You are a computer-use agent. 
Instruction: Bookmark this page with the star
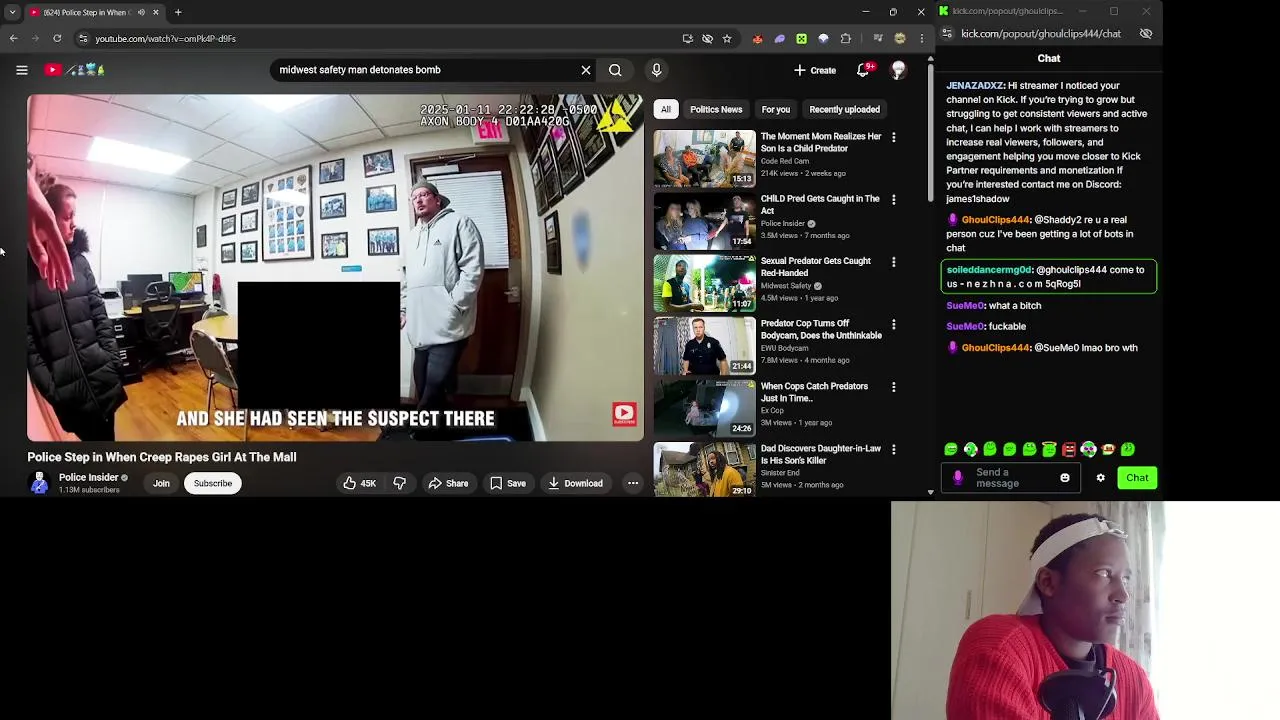pos(727,38)
